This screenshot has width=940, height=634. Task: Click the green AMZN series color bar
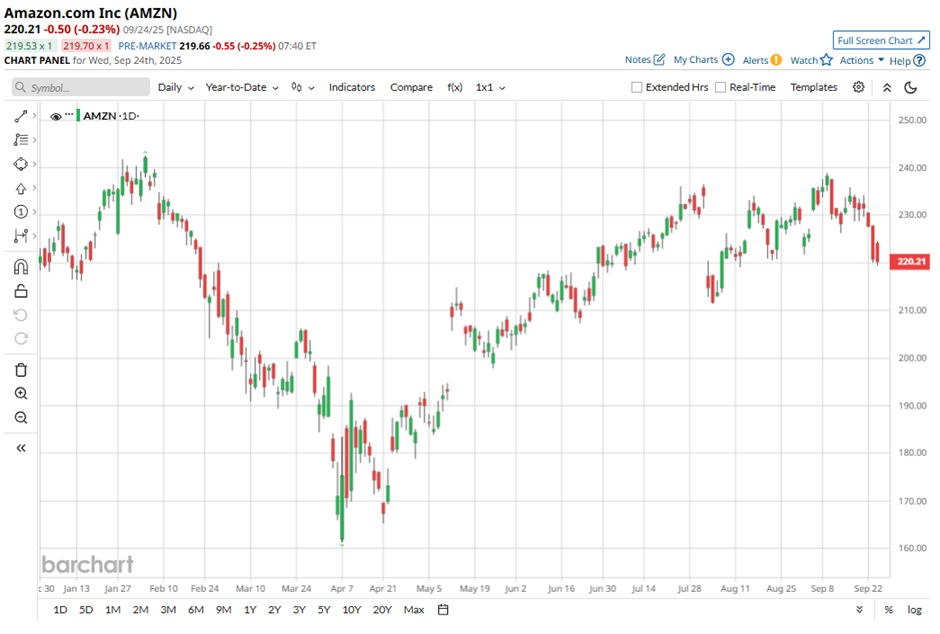[x=78, y=115]
